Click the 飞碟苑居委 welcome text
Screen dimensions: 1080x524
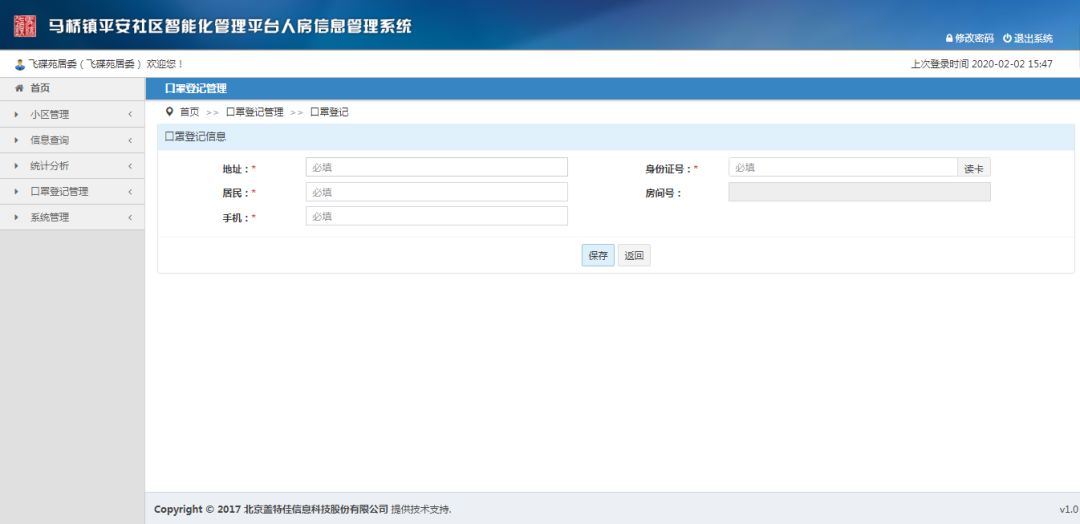(105, 64)
